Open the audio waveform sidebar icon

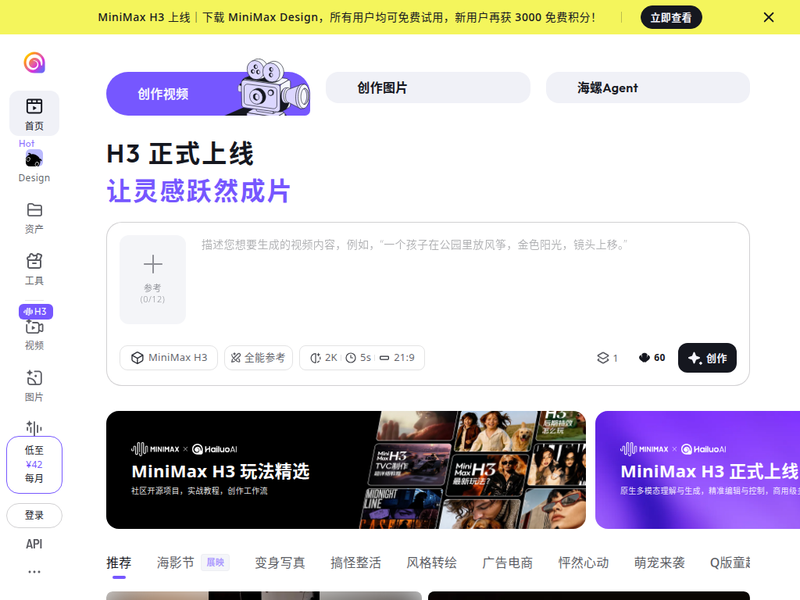click(x=34, y=428)
